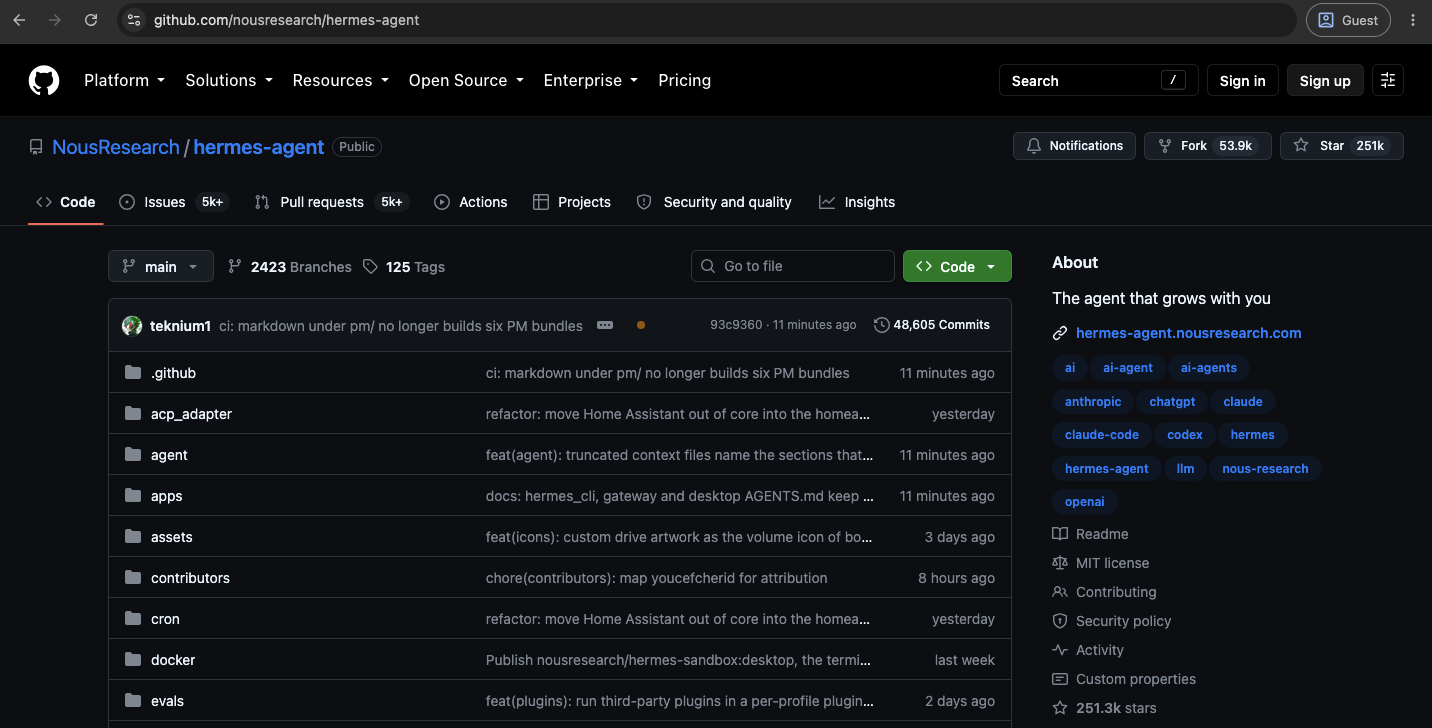Open the 48,605 Commits history
Viewport: 1432px width, 728px height.
pos(932,325)
